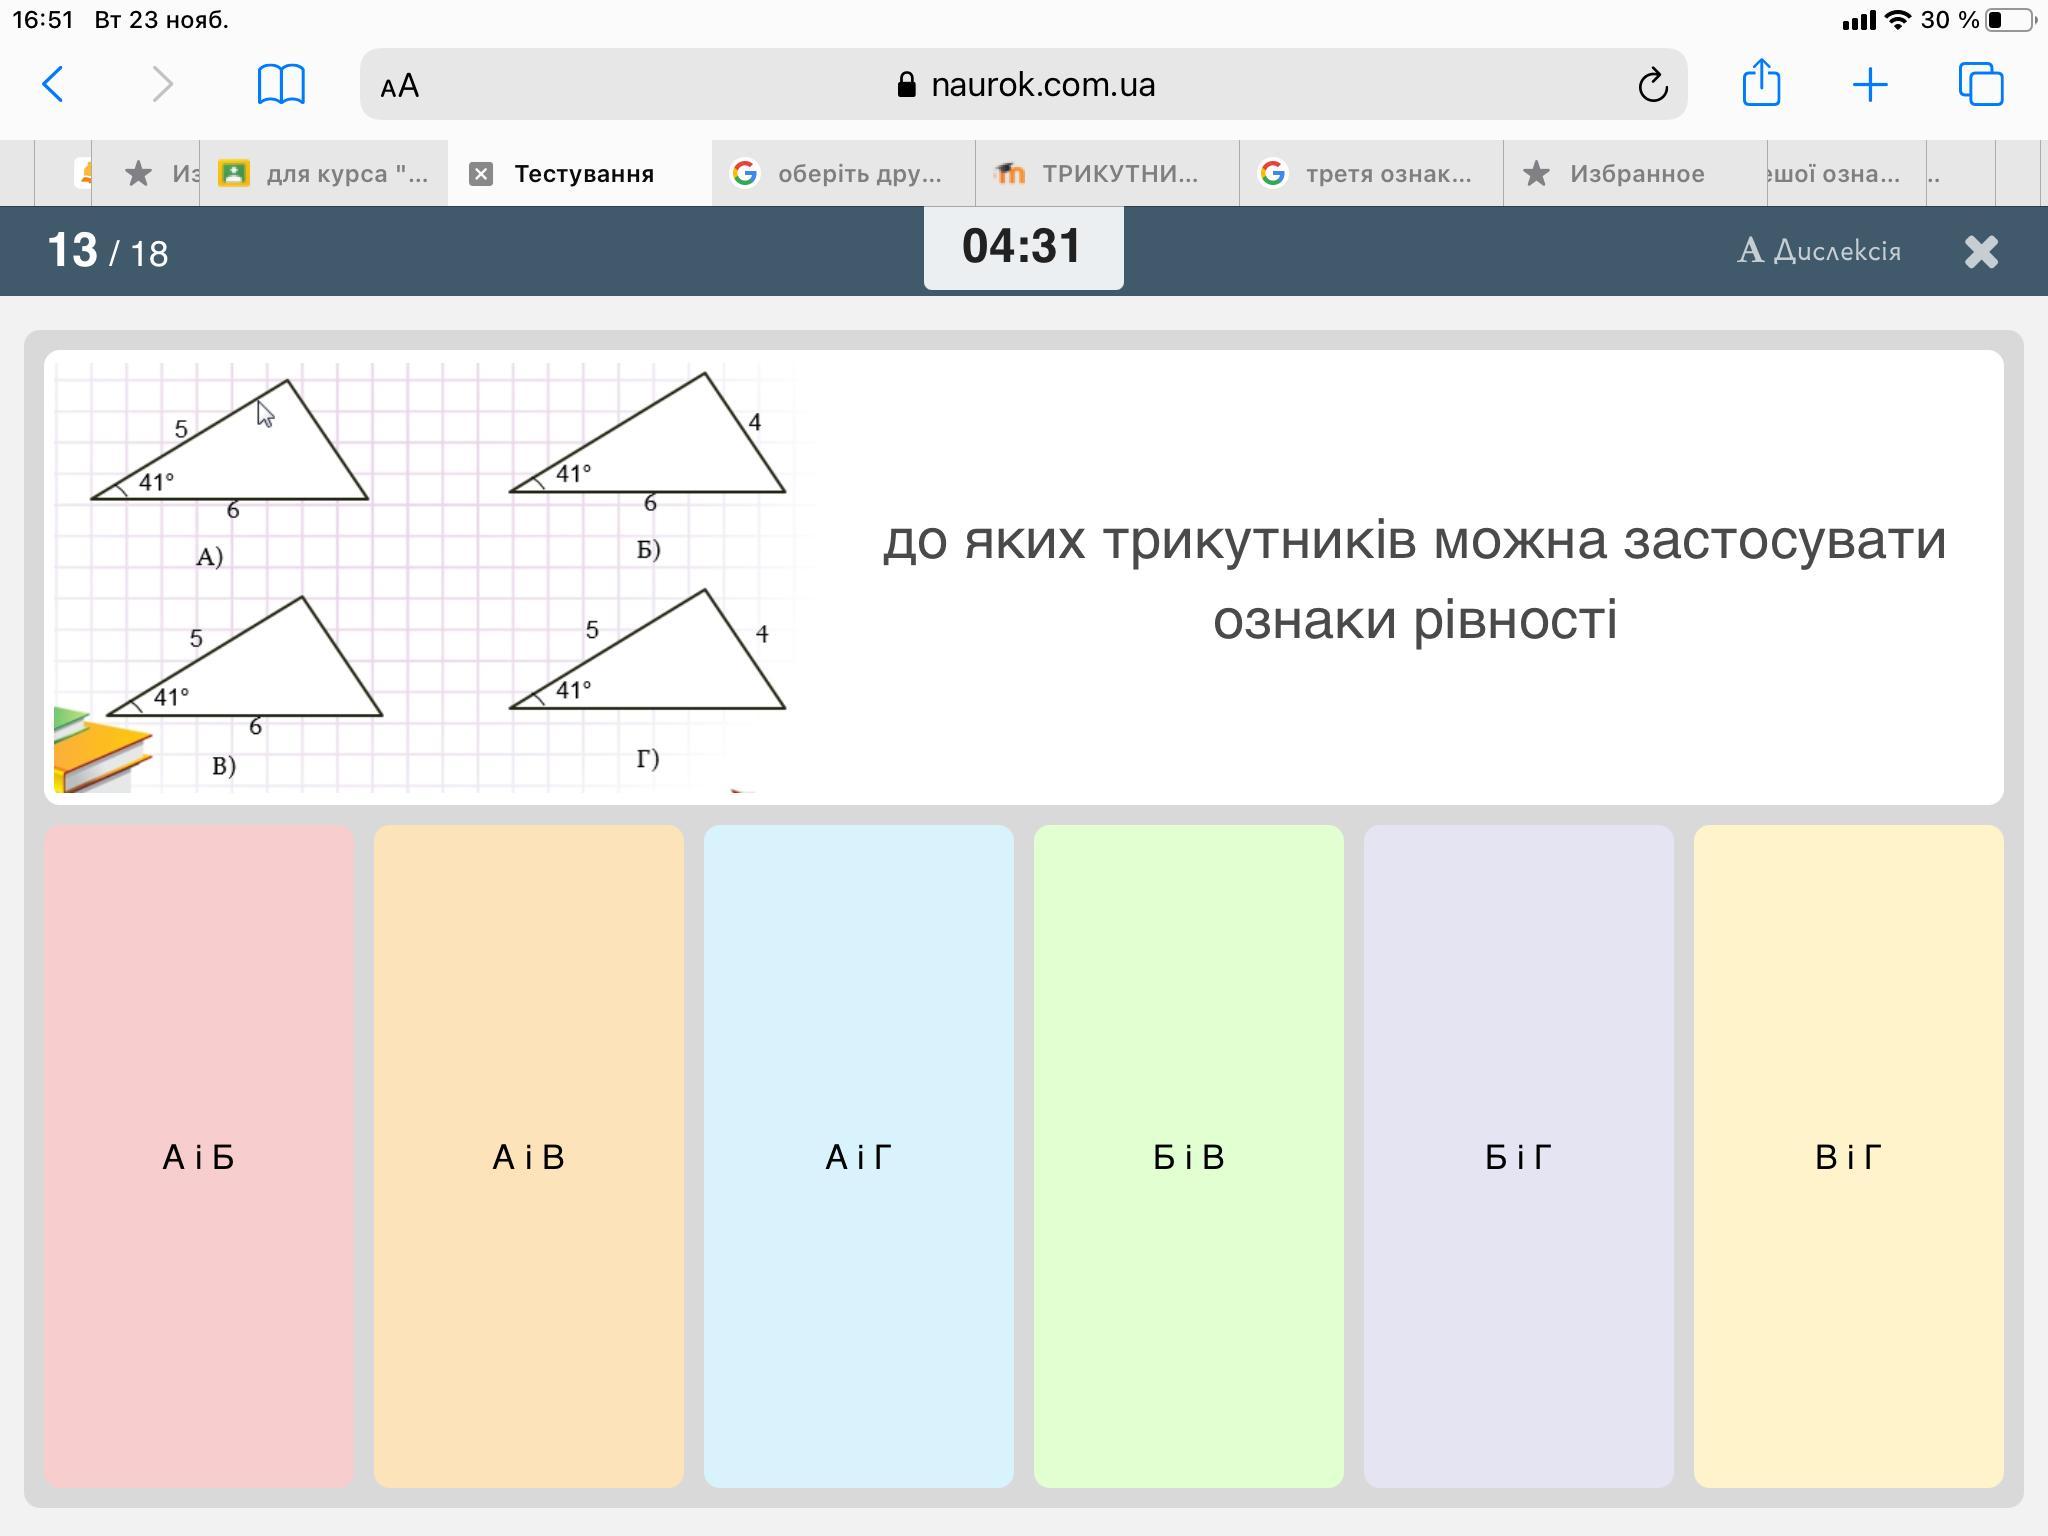Open the share sheet icon
The width and height of the screenshot is (2048, 1536).
pyautogui.click(x=1761, y=83)
